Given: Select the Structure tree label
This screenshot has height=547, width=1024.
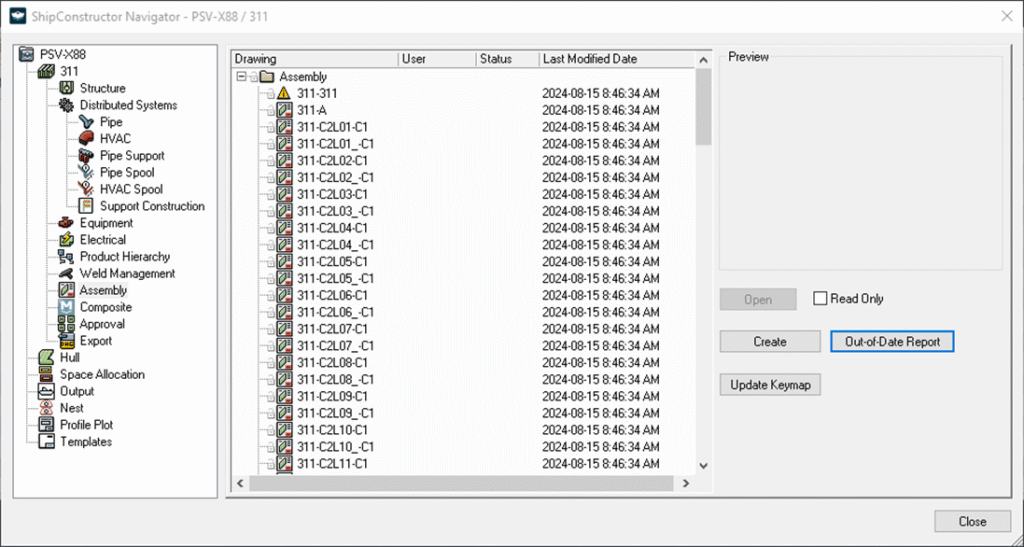Looking at the screenshot, I should coord(103,88).
